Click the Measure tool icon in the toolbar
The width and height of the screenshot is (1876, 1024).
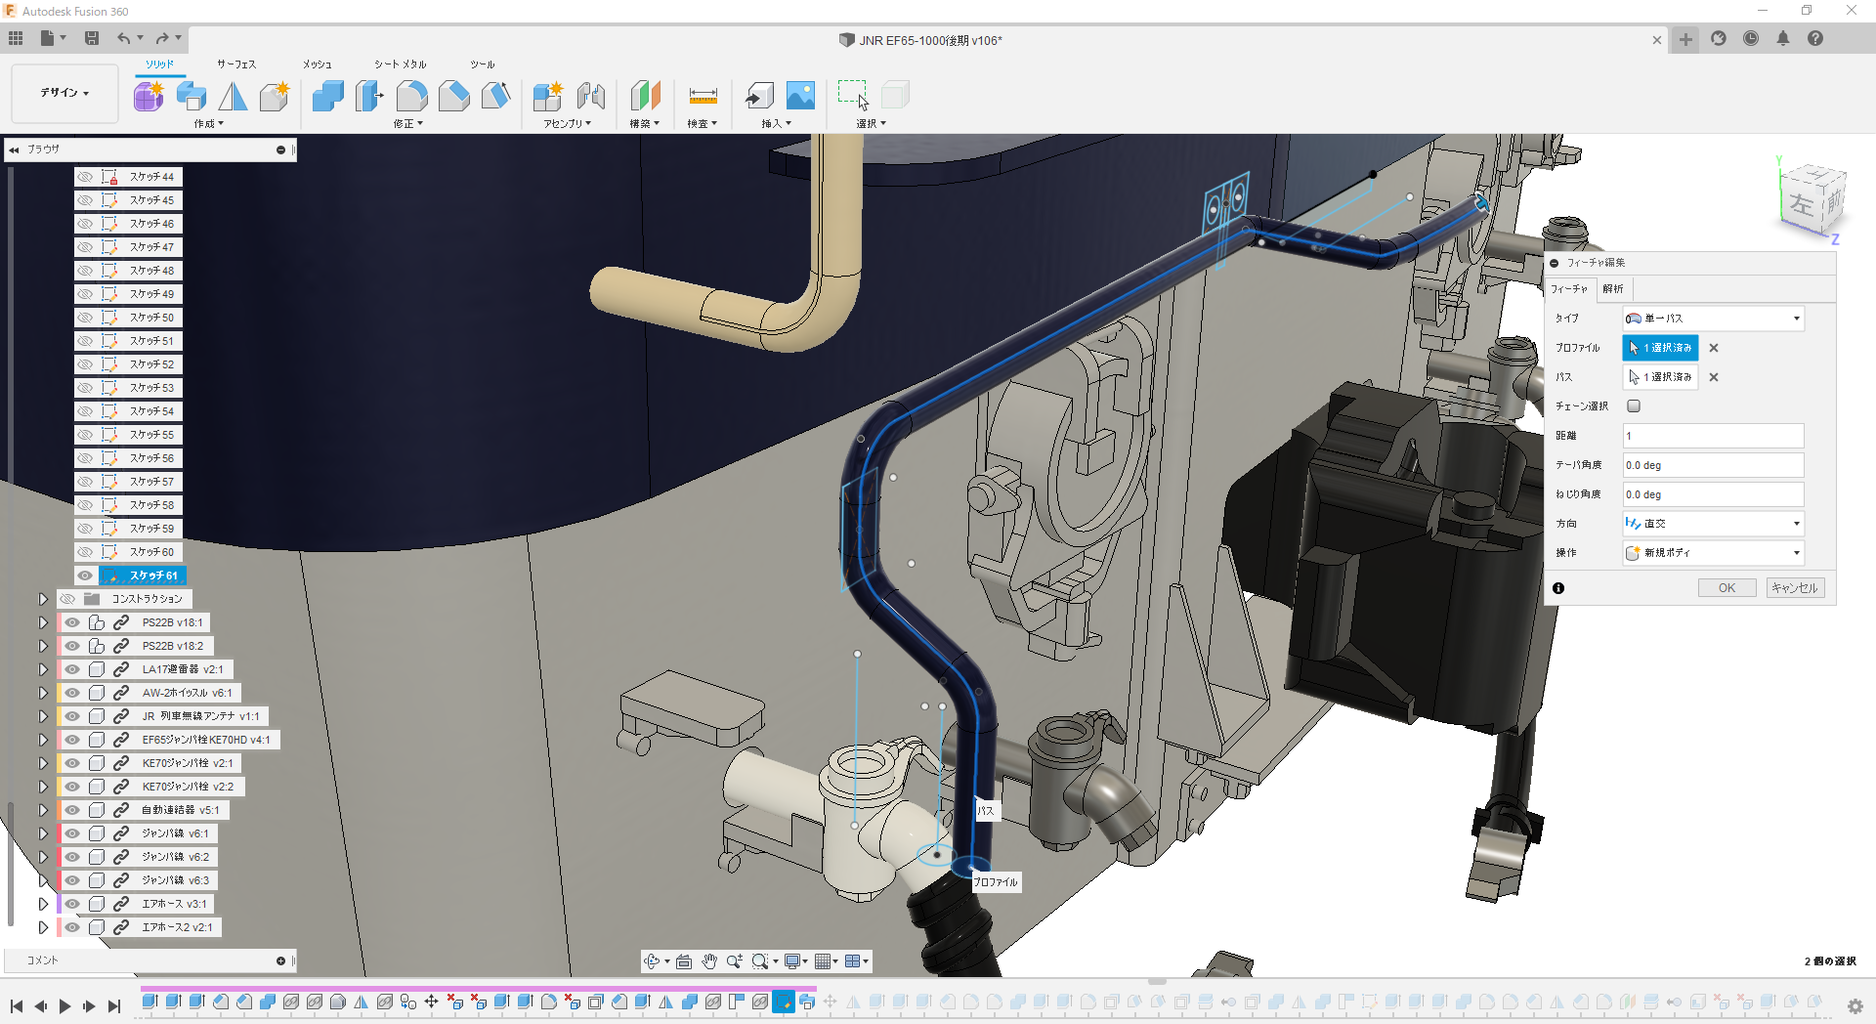[x=703, y=96]
